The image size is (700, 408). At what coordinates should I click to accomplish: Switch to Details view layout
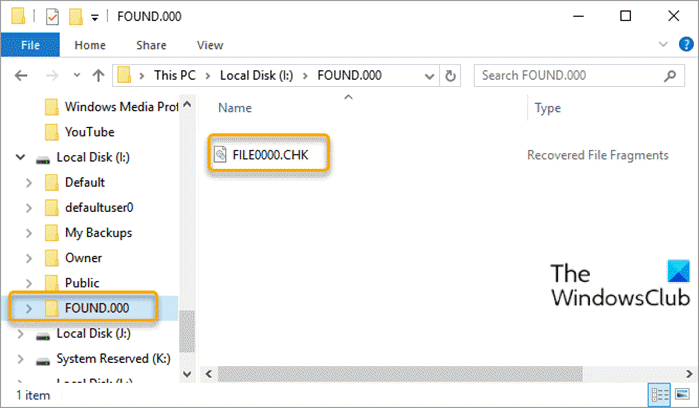point(659,395)
